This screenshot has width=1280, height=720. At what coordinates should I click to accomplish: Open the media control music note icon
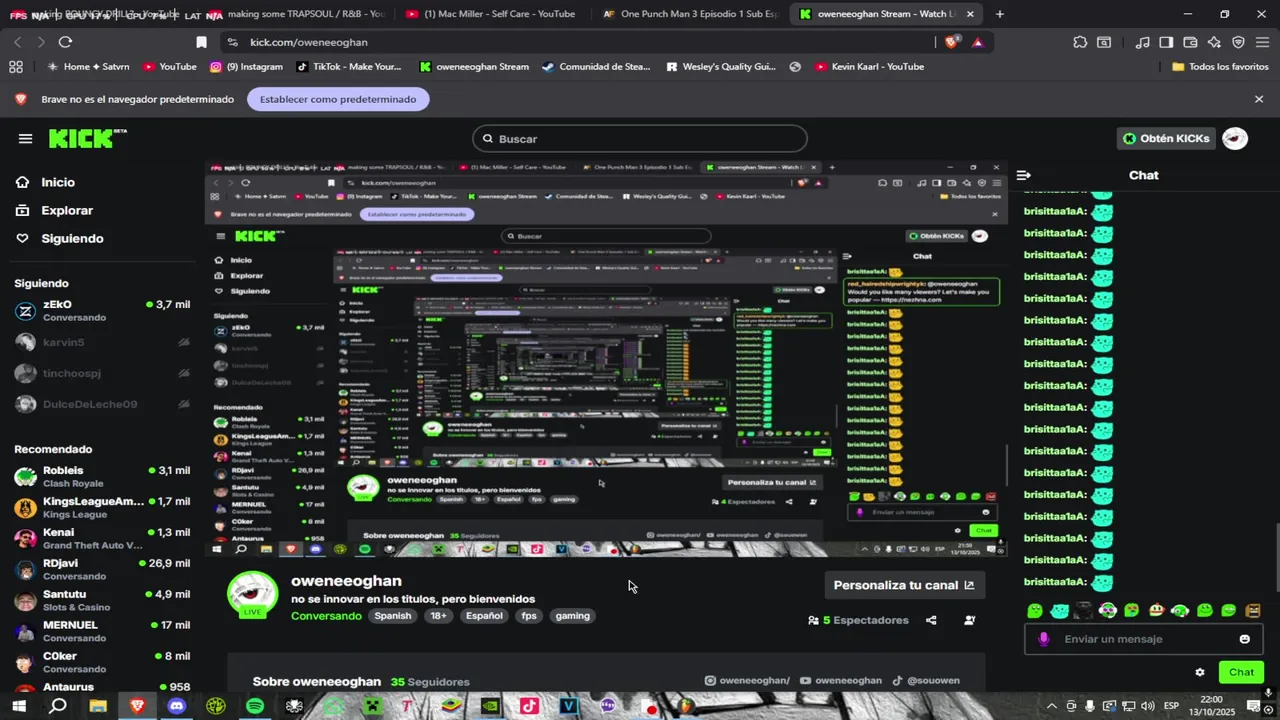[x=1143, y=42]
